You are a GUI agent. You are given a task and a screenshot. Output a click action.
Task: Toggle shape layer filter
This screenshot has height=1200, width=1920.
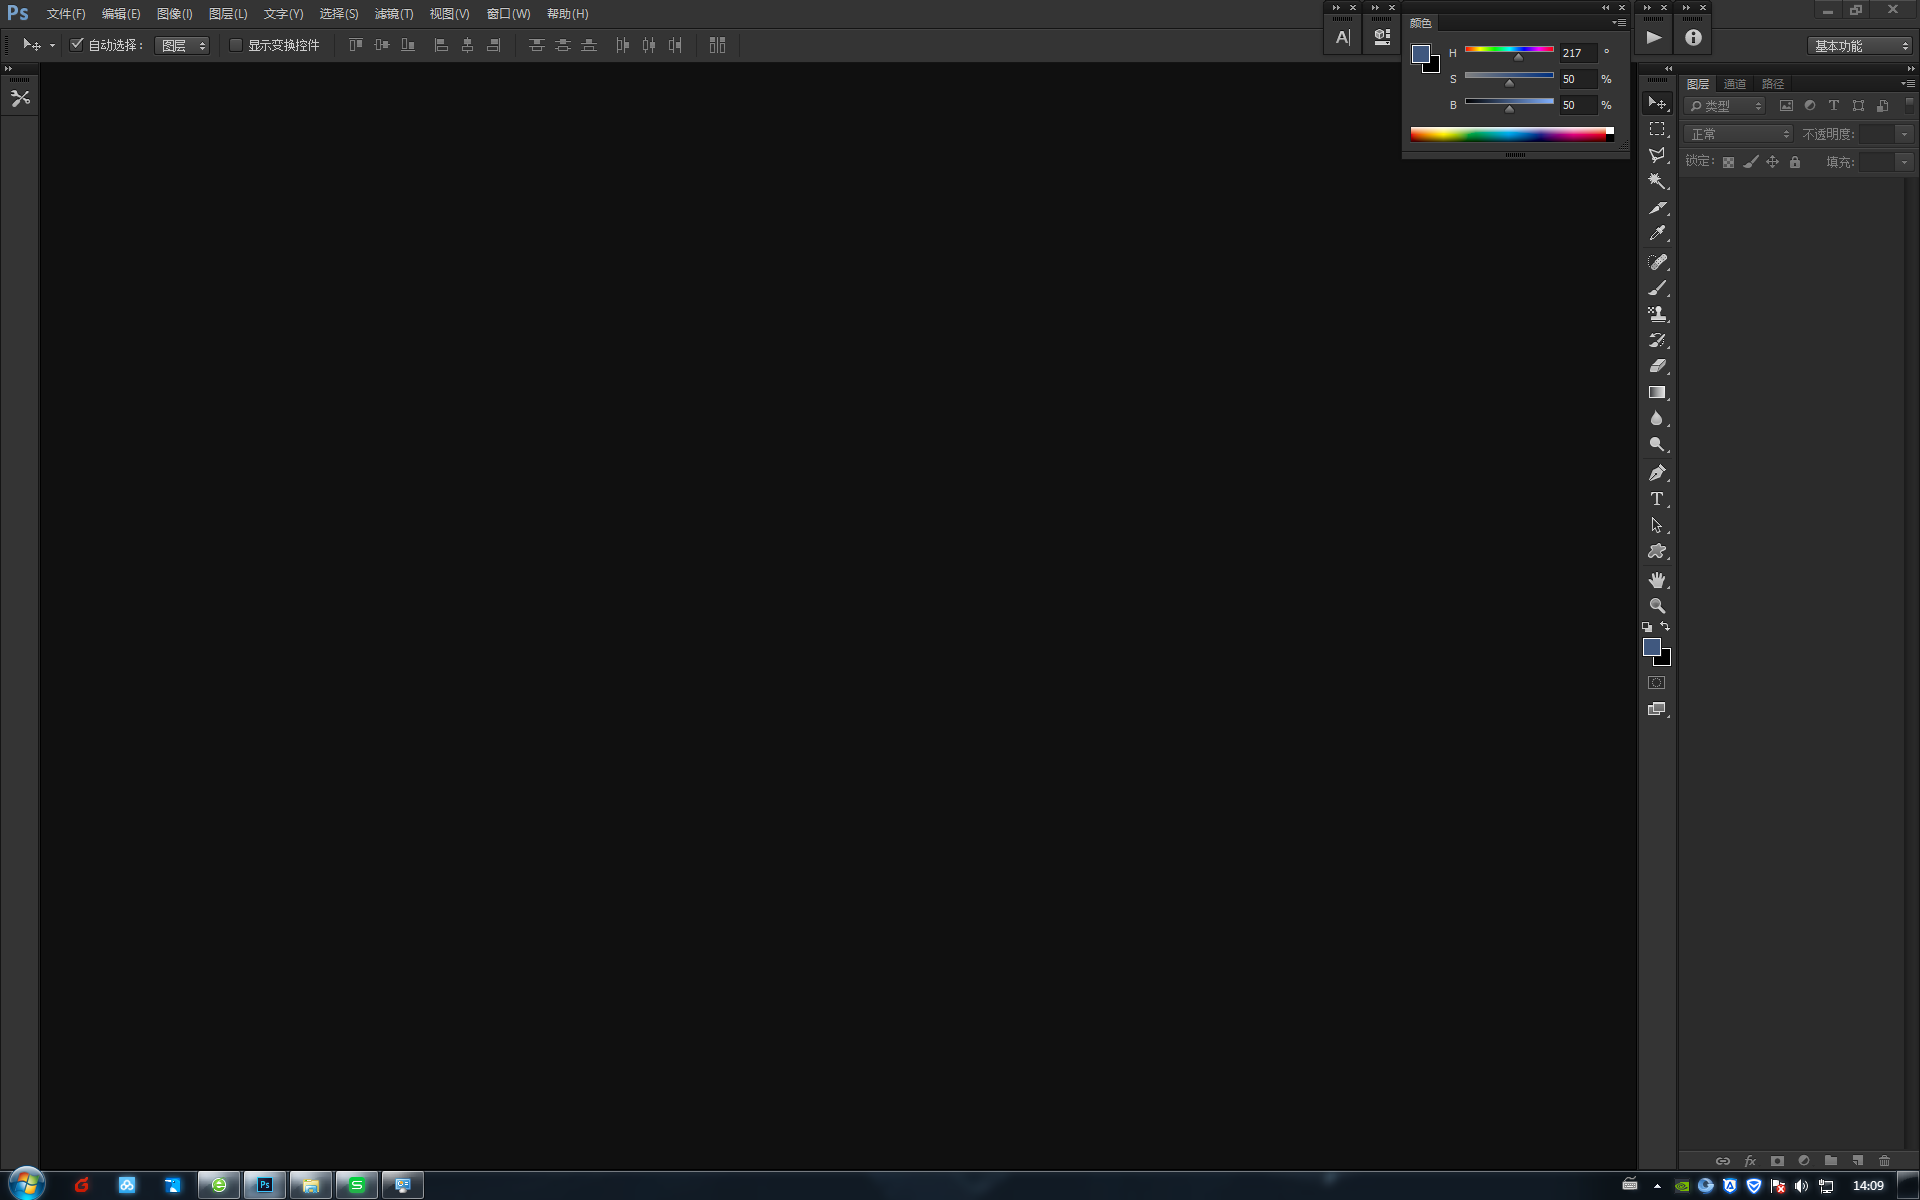(x=1858, y=106)
